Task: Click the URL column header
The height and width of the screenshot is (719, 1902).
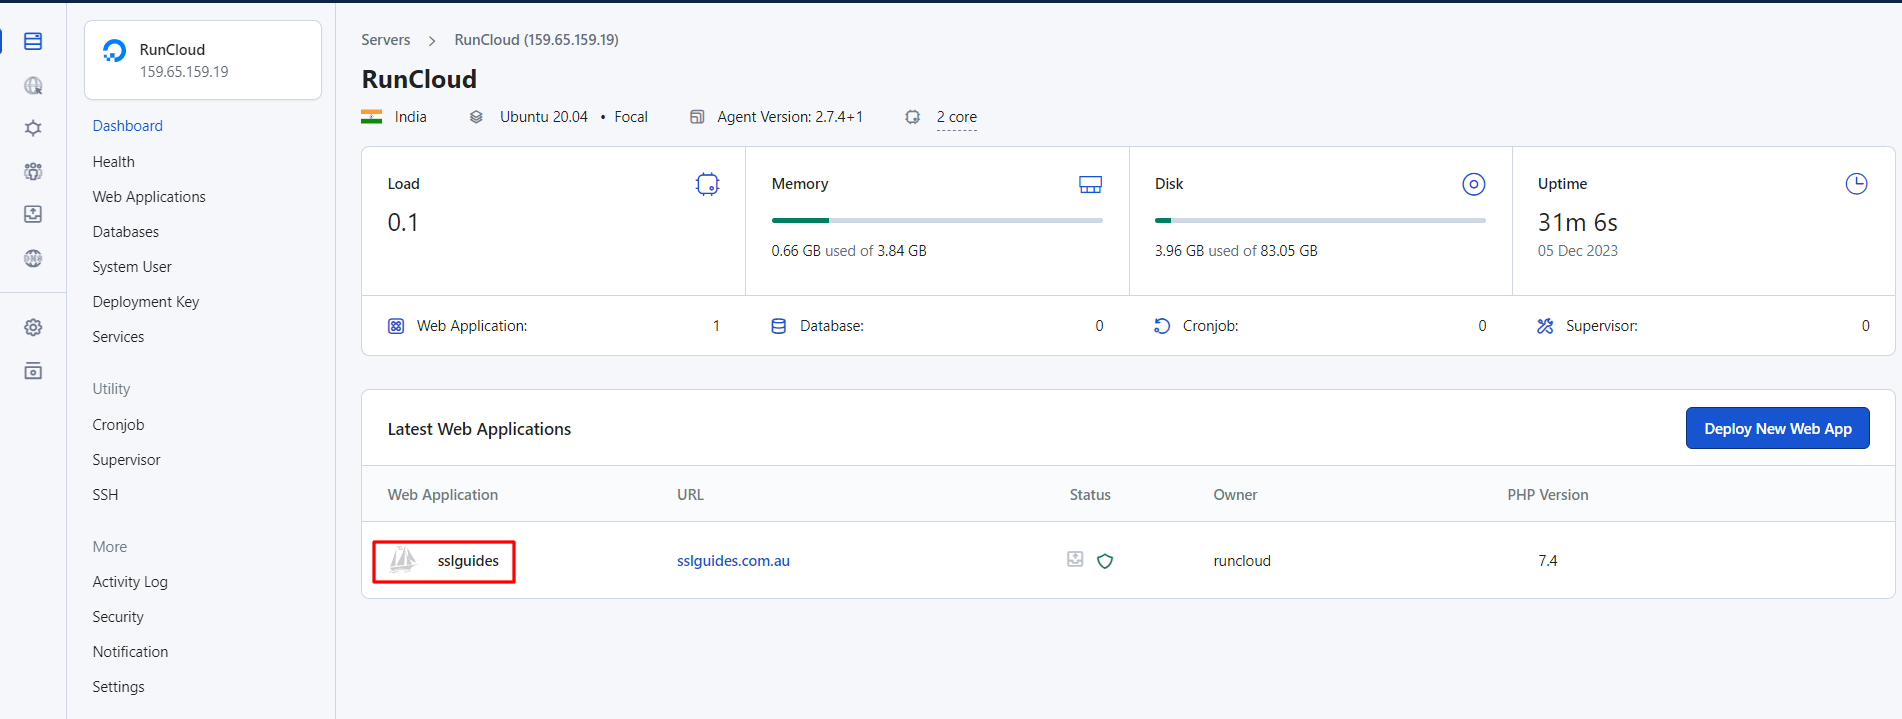Action: (690, 495)
